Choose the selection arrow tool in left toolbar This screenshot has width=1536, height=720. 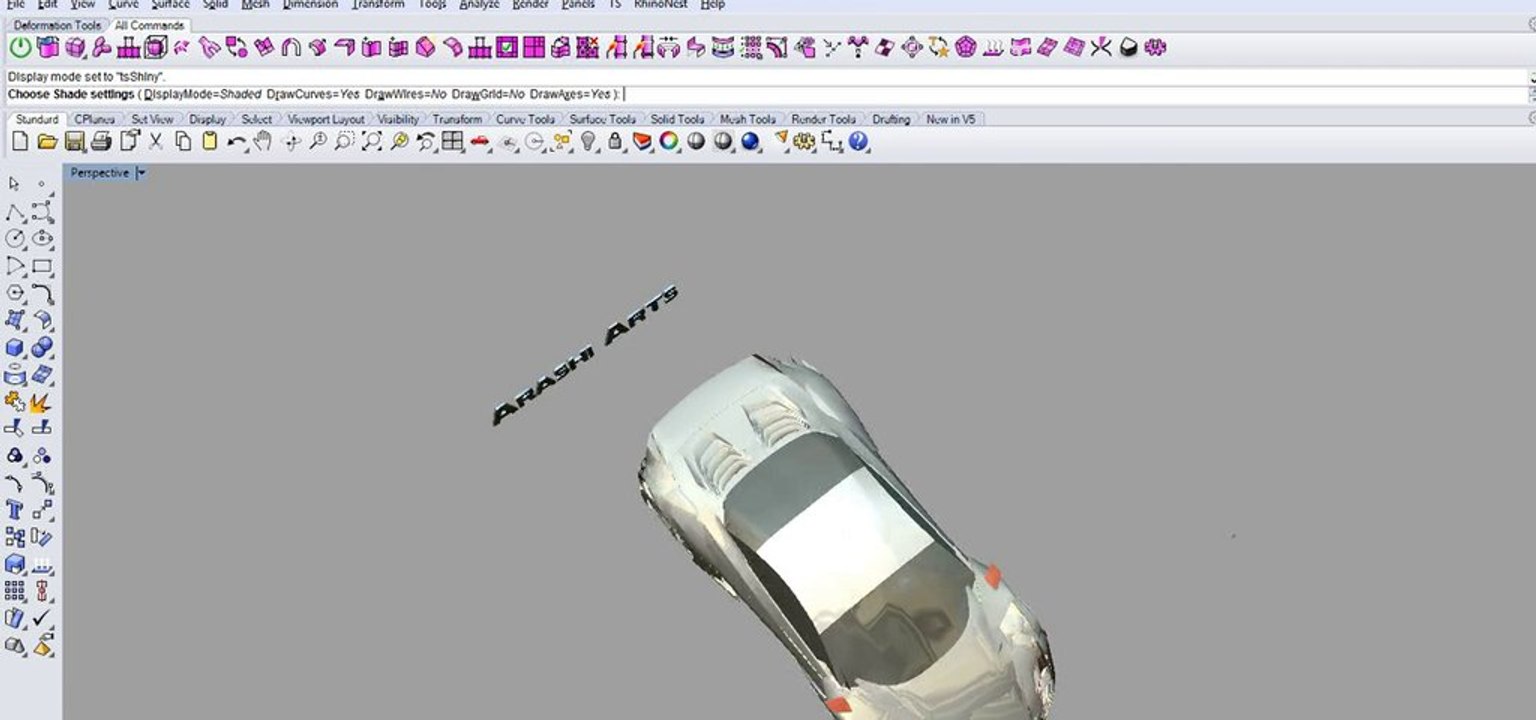click(x=15, y=184)
